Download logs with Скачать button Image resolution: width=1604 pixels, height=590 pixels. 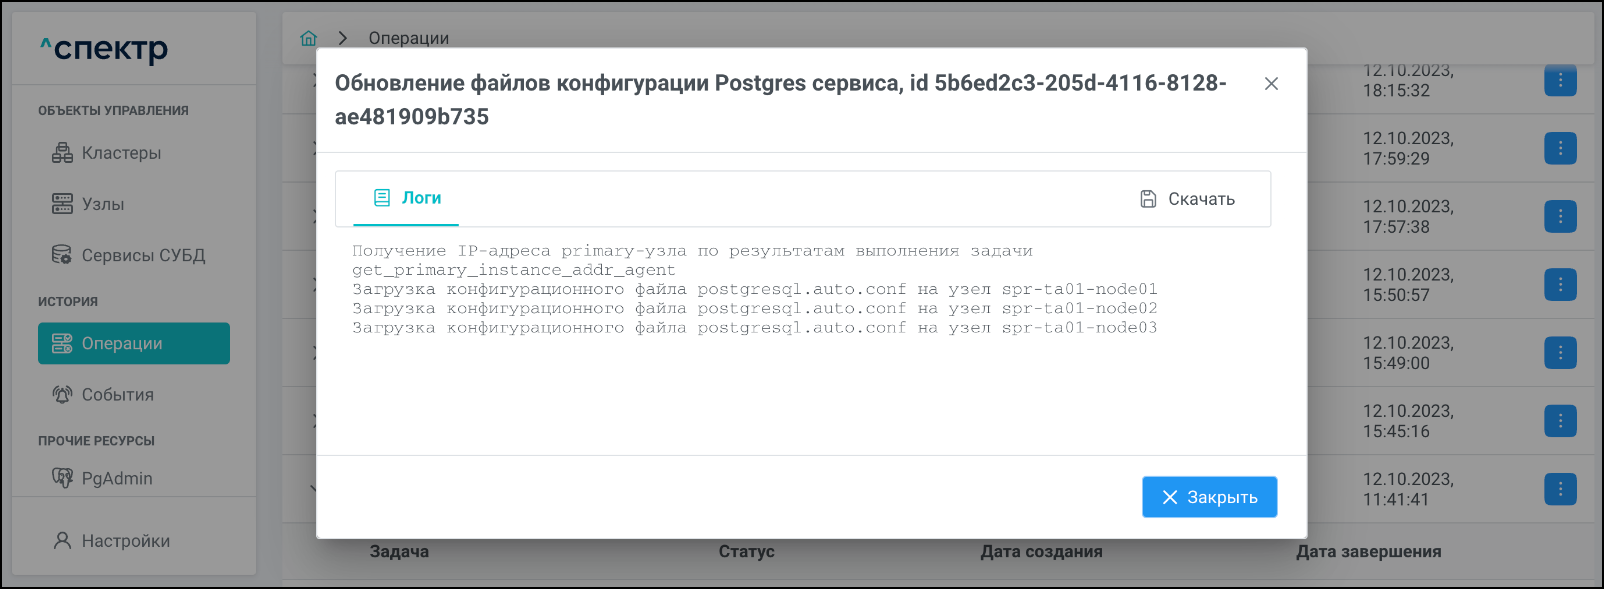pos(1188,199)
